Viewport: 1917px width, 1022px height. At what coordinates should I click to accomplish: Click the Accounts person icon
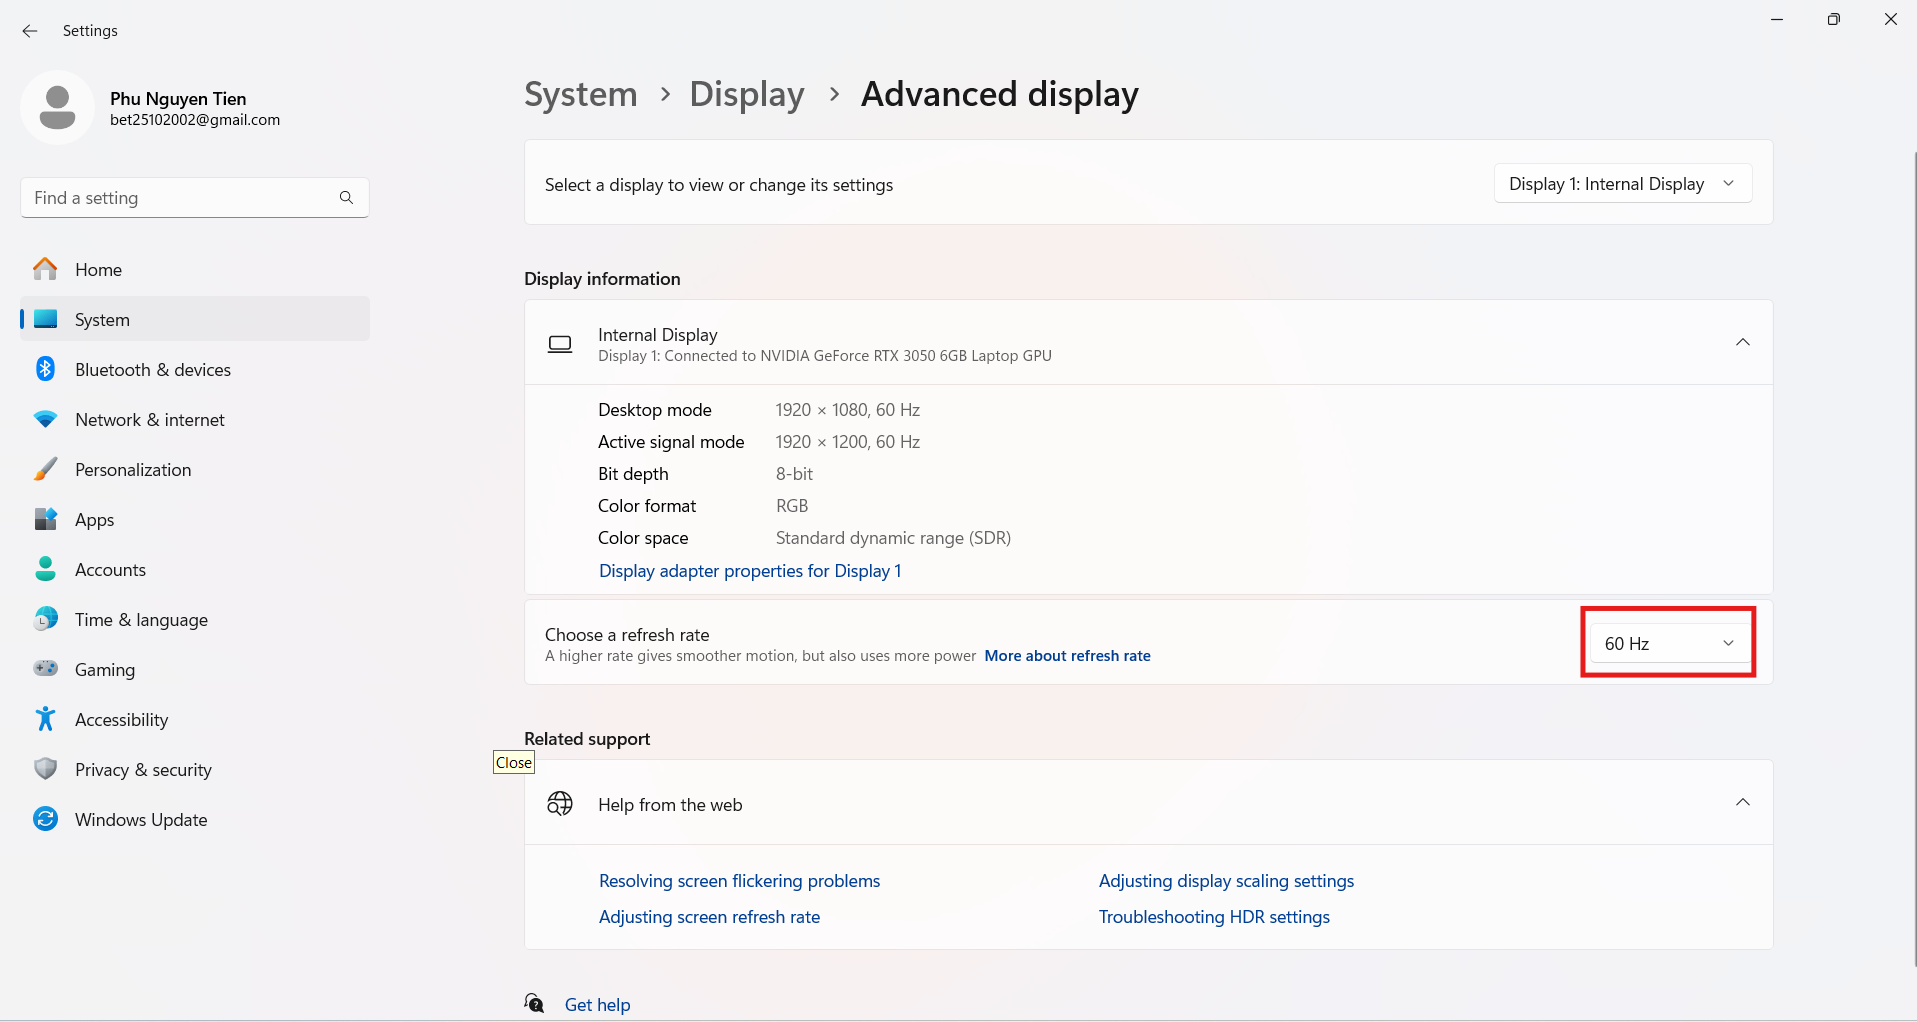[x=45, y=569]
